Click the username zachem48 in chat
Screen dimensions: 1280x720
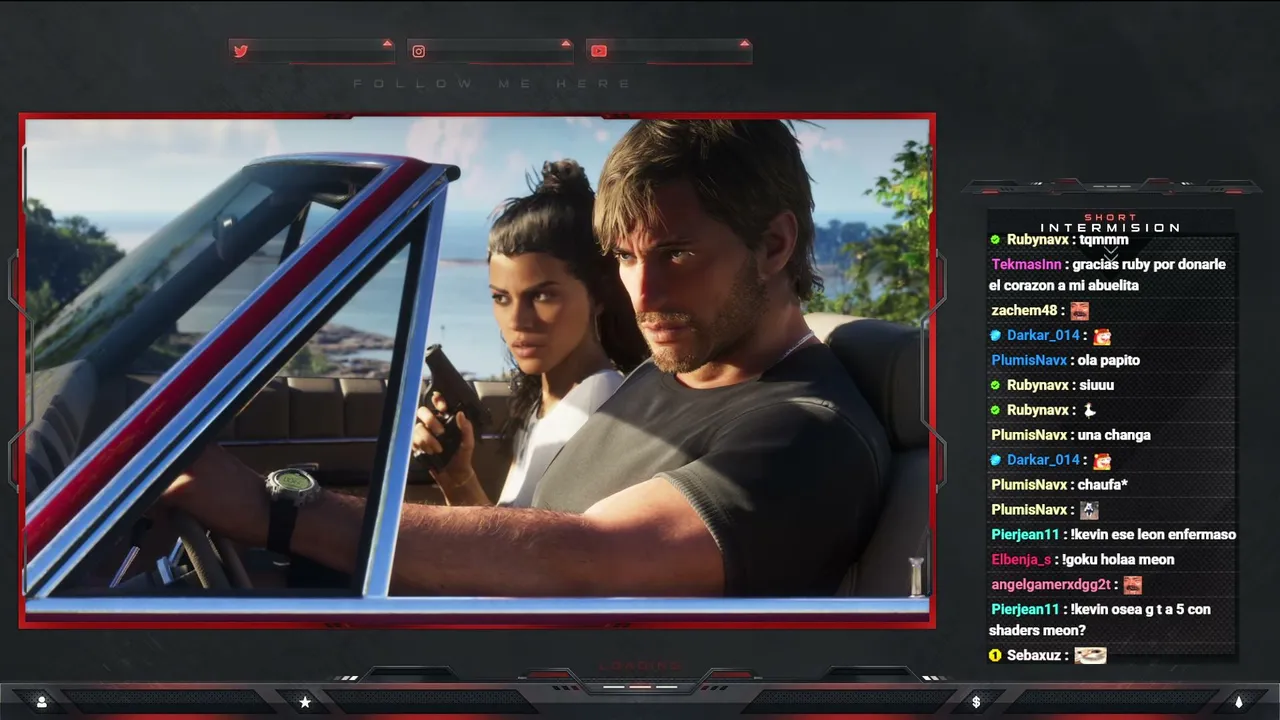coord(1024,310)
